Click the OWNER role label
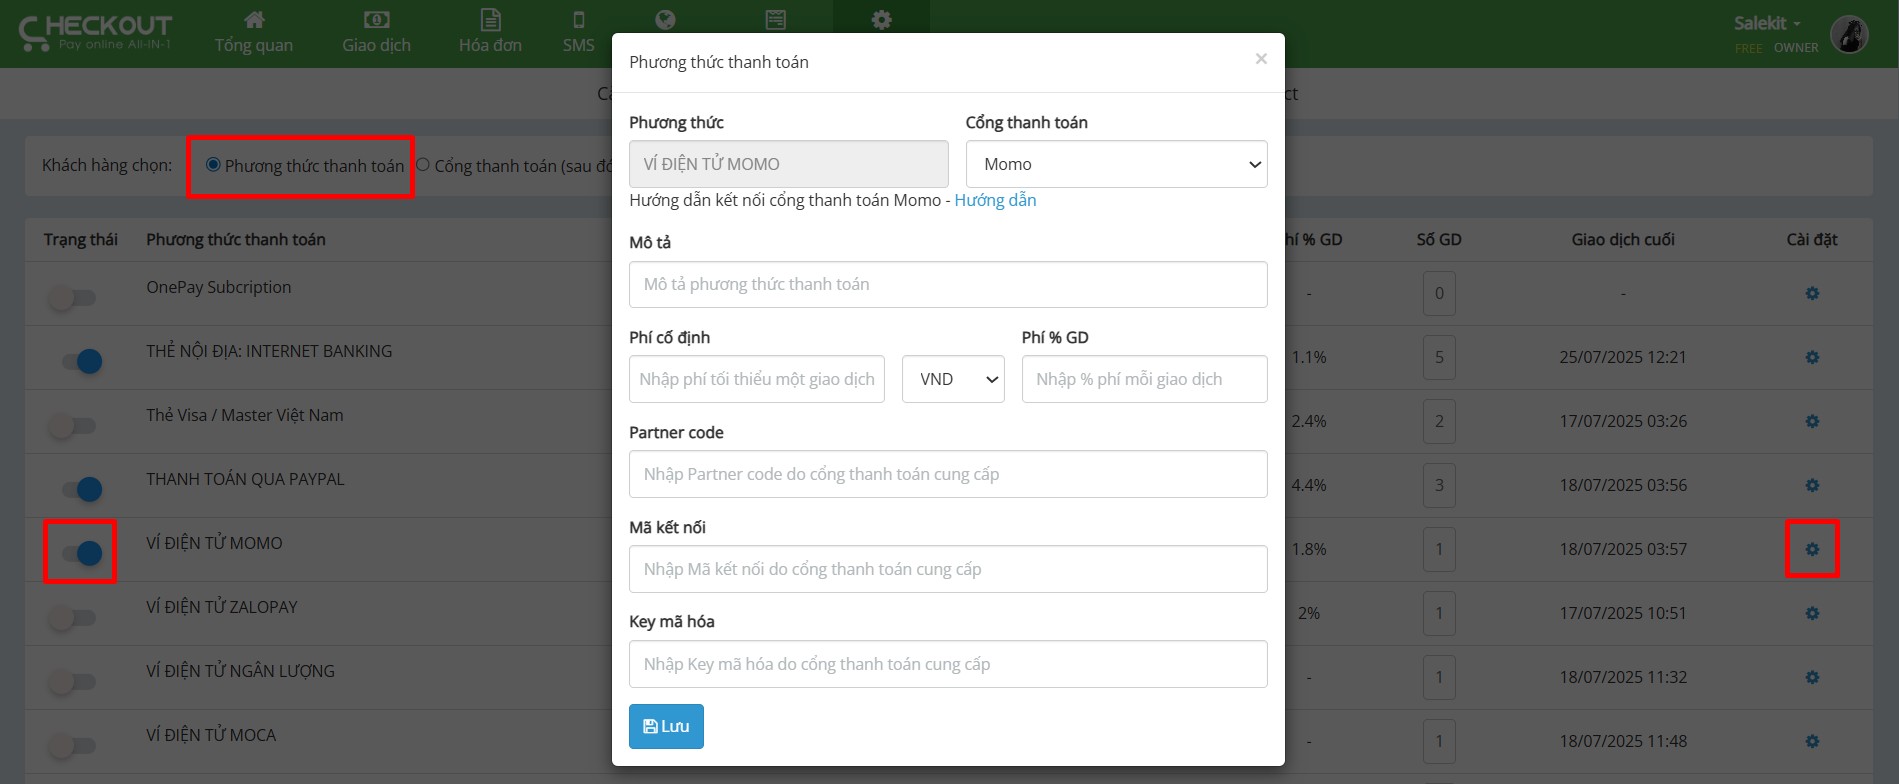The height and width of the screenshot is (784, 1899). [x=1796, y=48]
